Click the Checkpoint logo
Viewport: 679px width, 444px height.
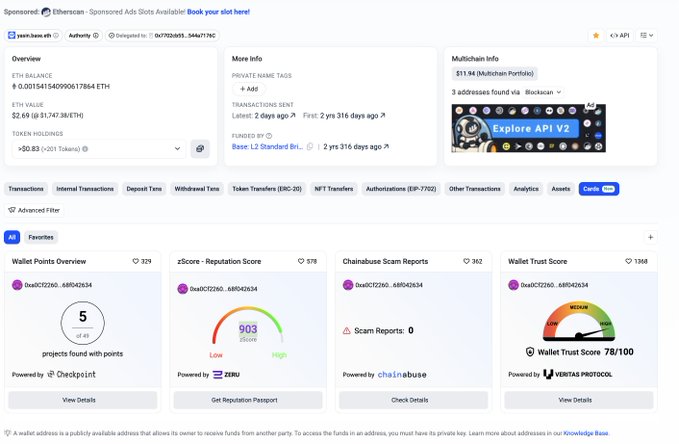[71, 374]
